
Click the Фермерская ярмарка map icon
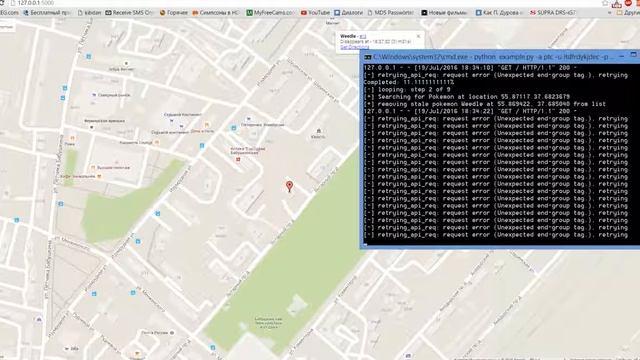91,127
